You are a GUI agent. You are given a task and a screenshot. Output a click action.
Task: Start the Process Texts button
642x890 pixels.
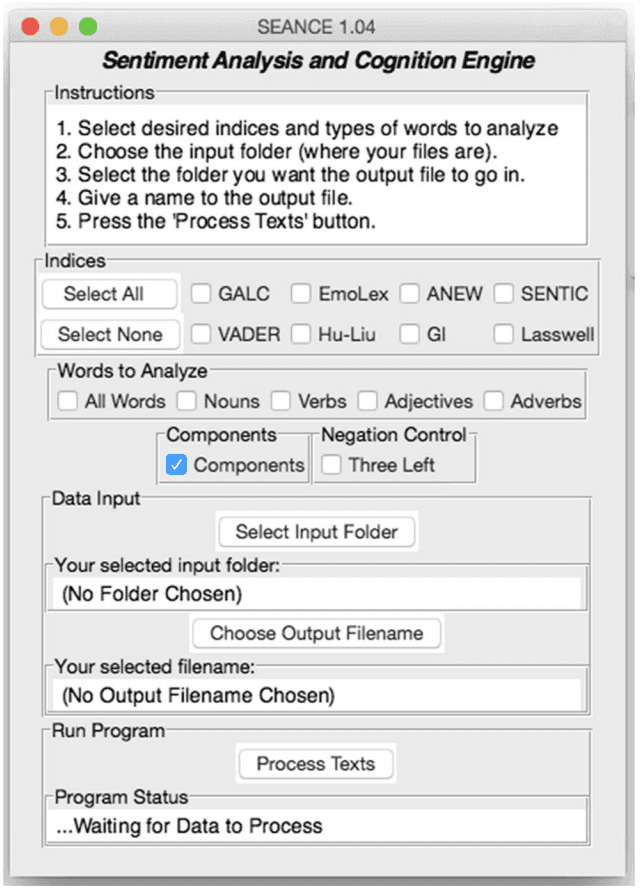point(316,763)
